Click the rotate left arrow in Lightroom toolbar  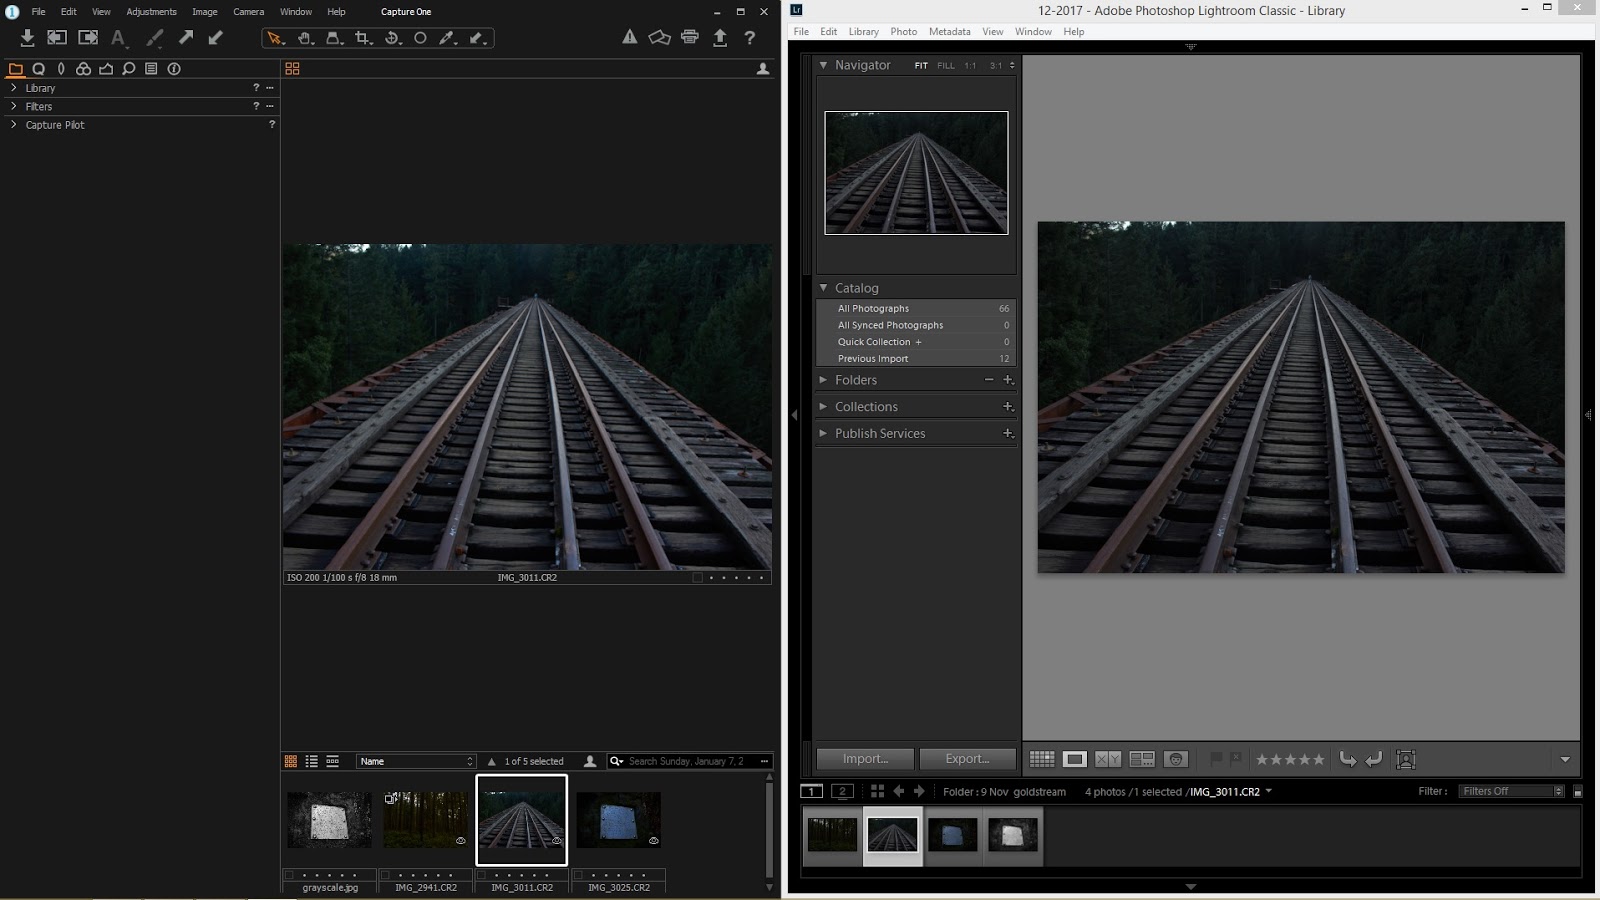pyautogui.click(x=1347, y=759)
